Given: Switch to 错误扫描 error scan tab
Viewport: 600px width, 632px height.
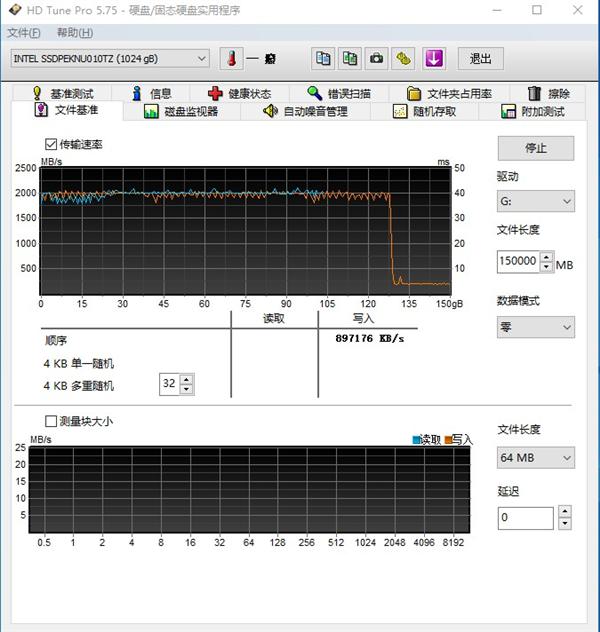Looking at the screenshot, I should coord(339,94).
